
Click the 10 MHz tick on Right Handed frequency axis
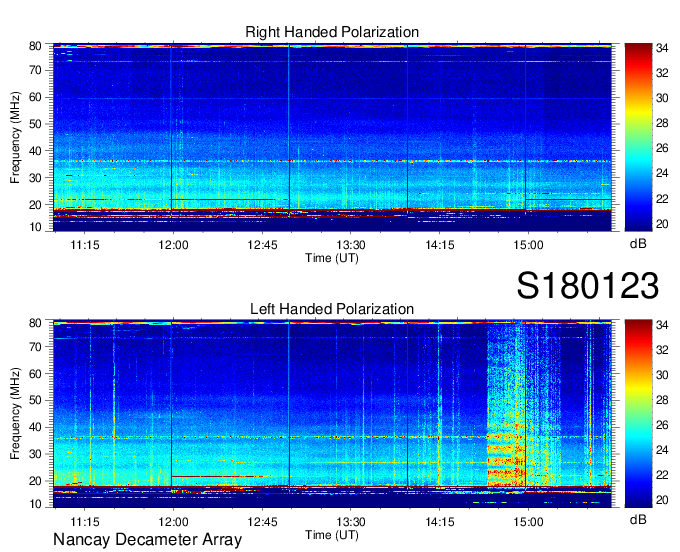click(35, 227)
